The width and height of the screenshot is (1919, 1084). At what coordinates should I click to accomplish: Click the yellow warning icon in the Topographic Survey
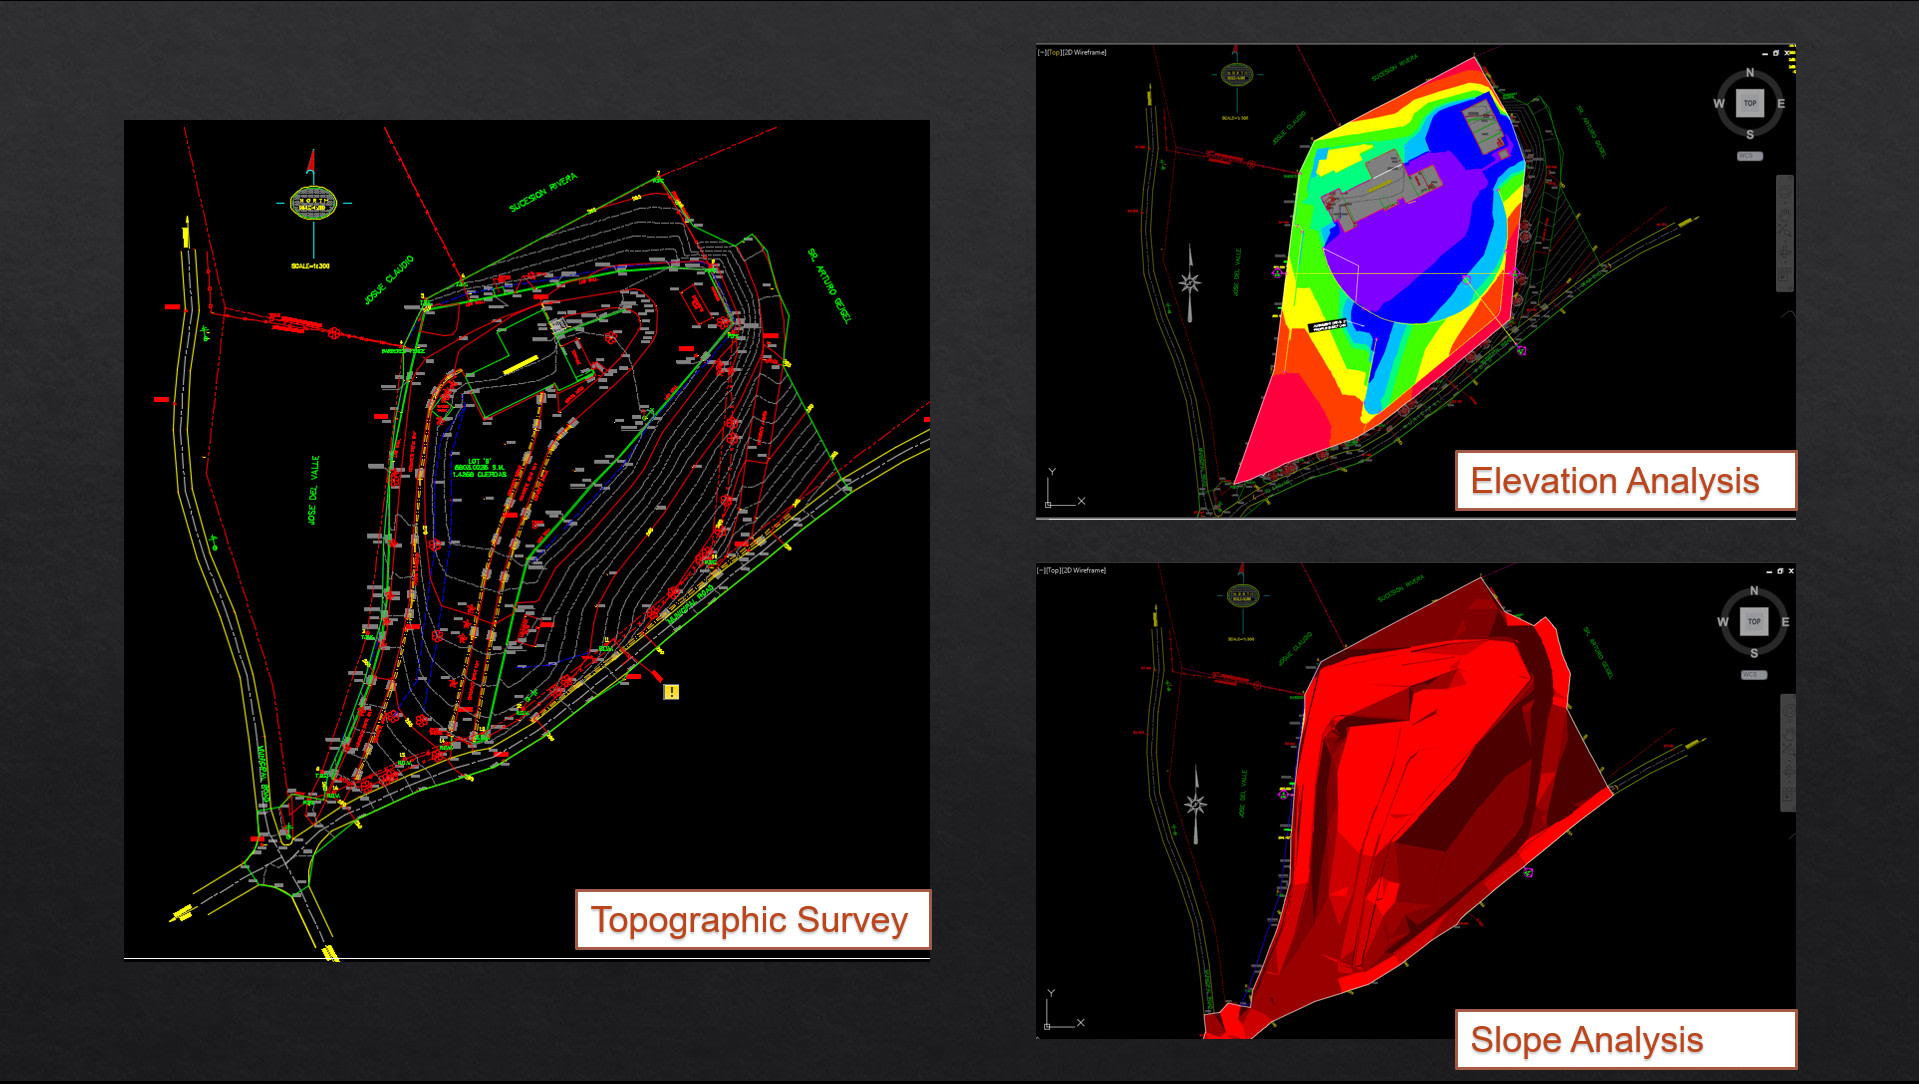[671, 691]
